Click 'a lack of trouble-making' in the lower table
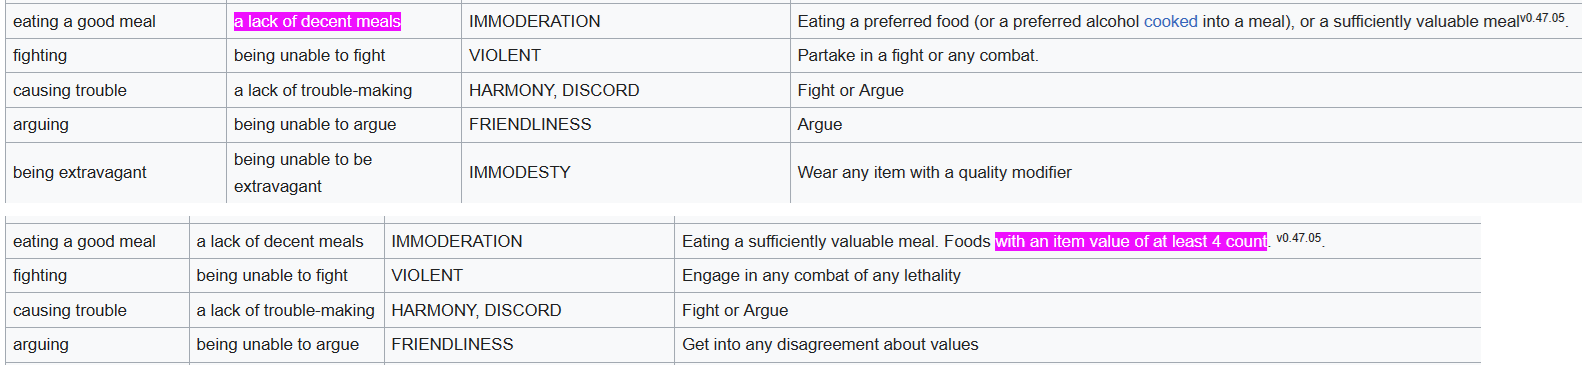The width and height of the screenshot is (1582, 365). (x=285, y=310)
